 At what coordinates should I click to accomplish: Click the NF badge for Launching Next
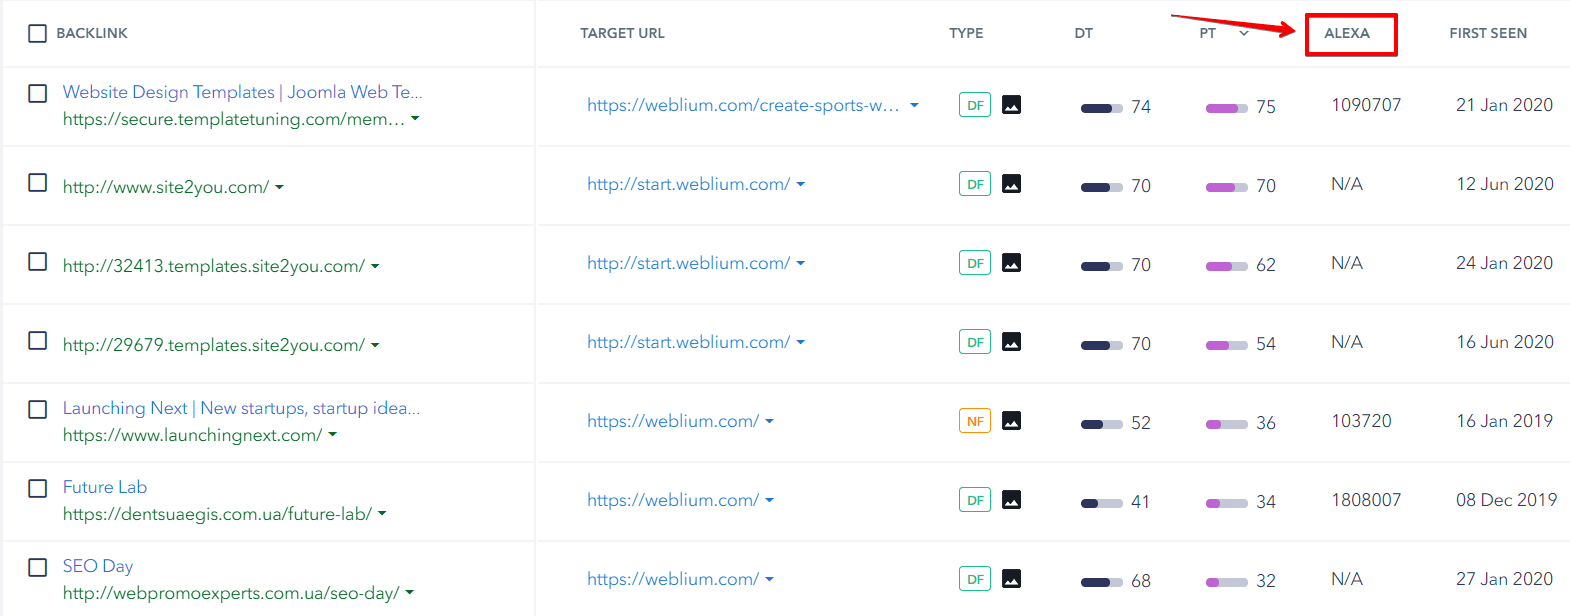pos(975,421)
